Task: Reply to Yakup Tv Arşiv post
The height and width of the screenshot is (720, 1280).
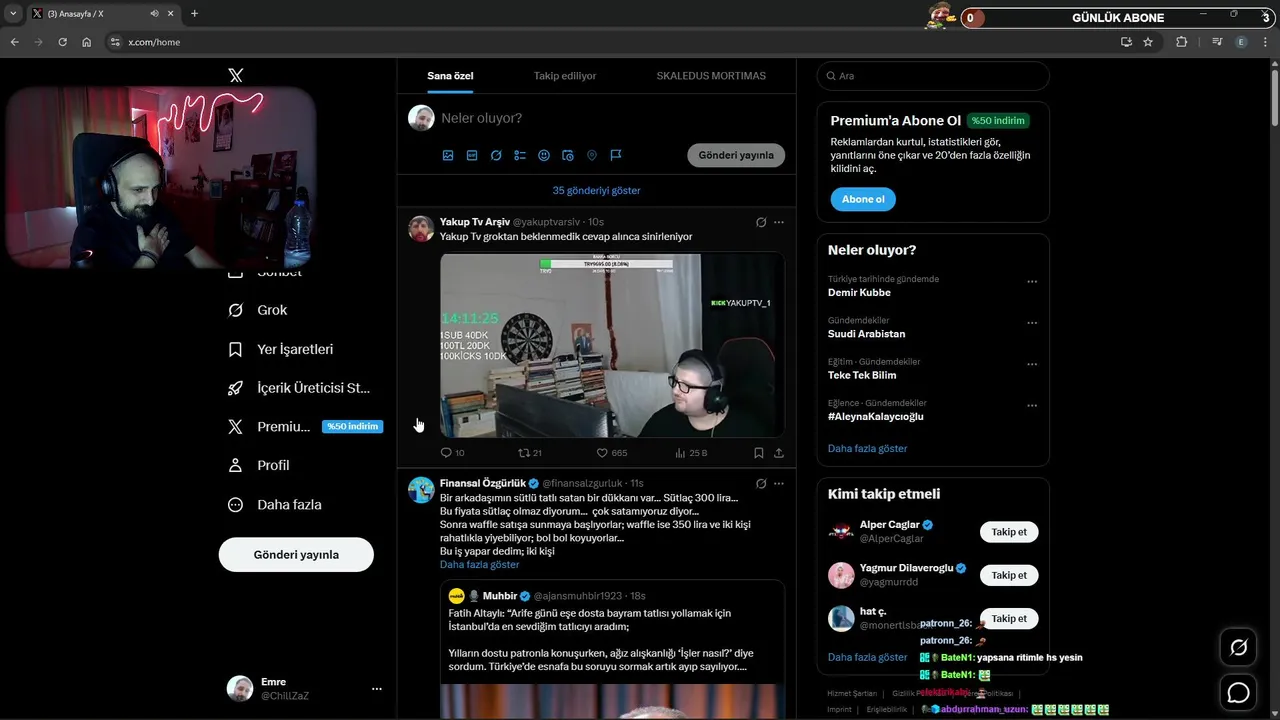Action: [x=452, y=453]
